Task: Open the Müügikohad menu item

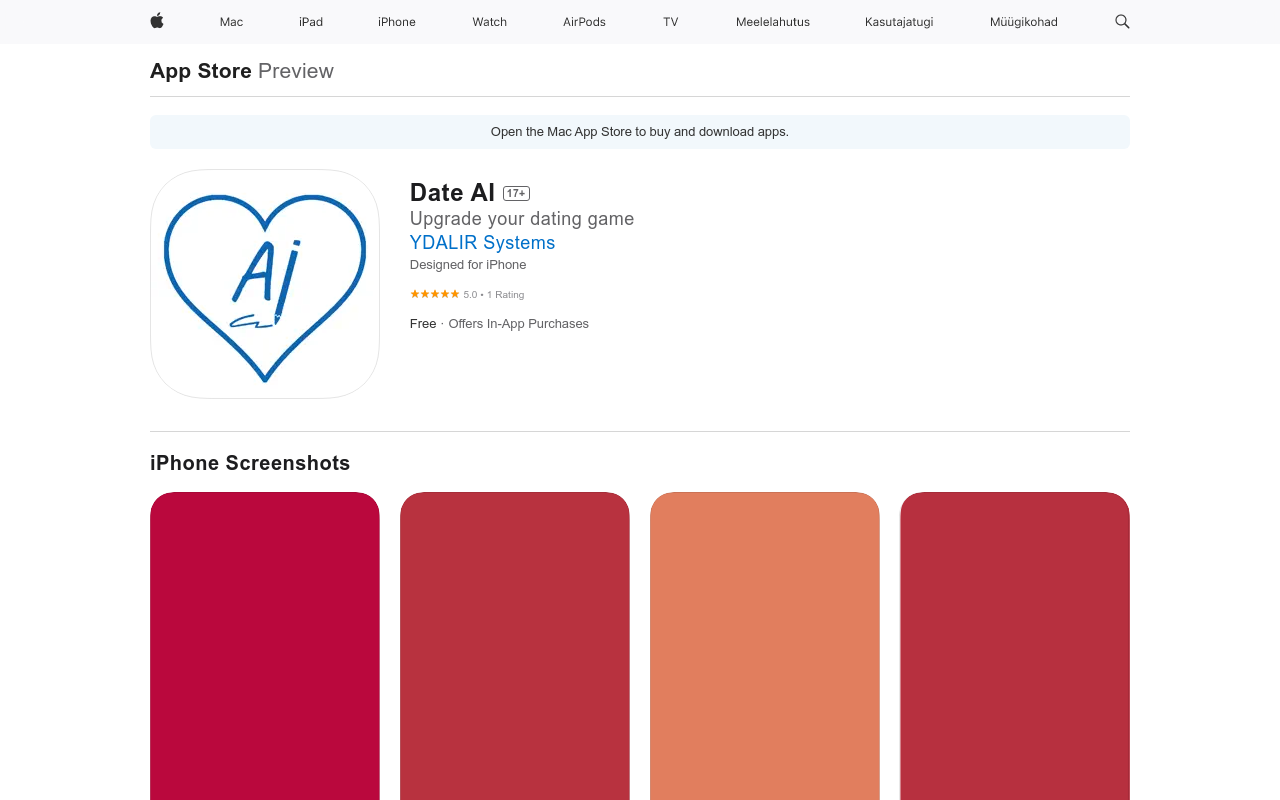Action: [x=1024, y=22]
